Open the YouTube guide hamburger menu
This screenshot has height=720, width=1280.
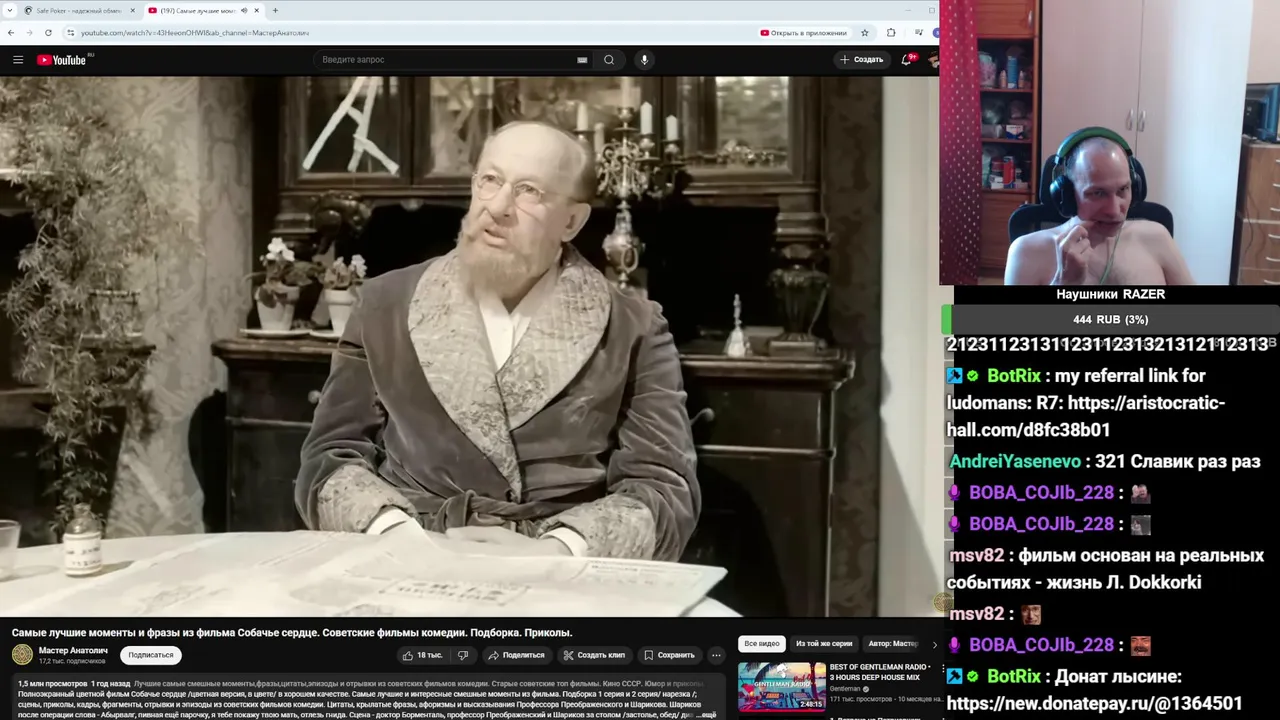coord(18,60)
